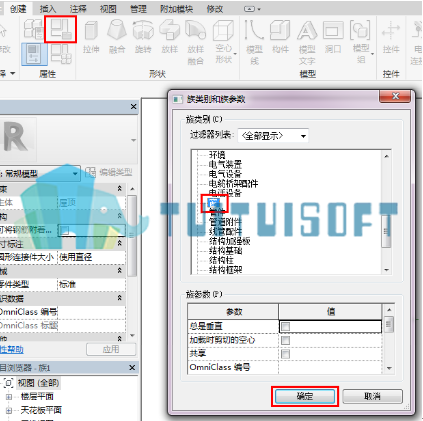Open Family Category and Parameters tool icon
The height and width of the screenshot is (421, 423).
61,29
